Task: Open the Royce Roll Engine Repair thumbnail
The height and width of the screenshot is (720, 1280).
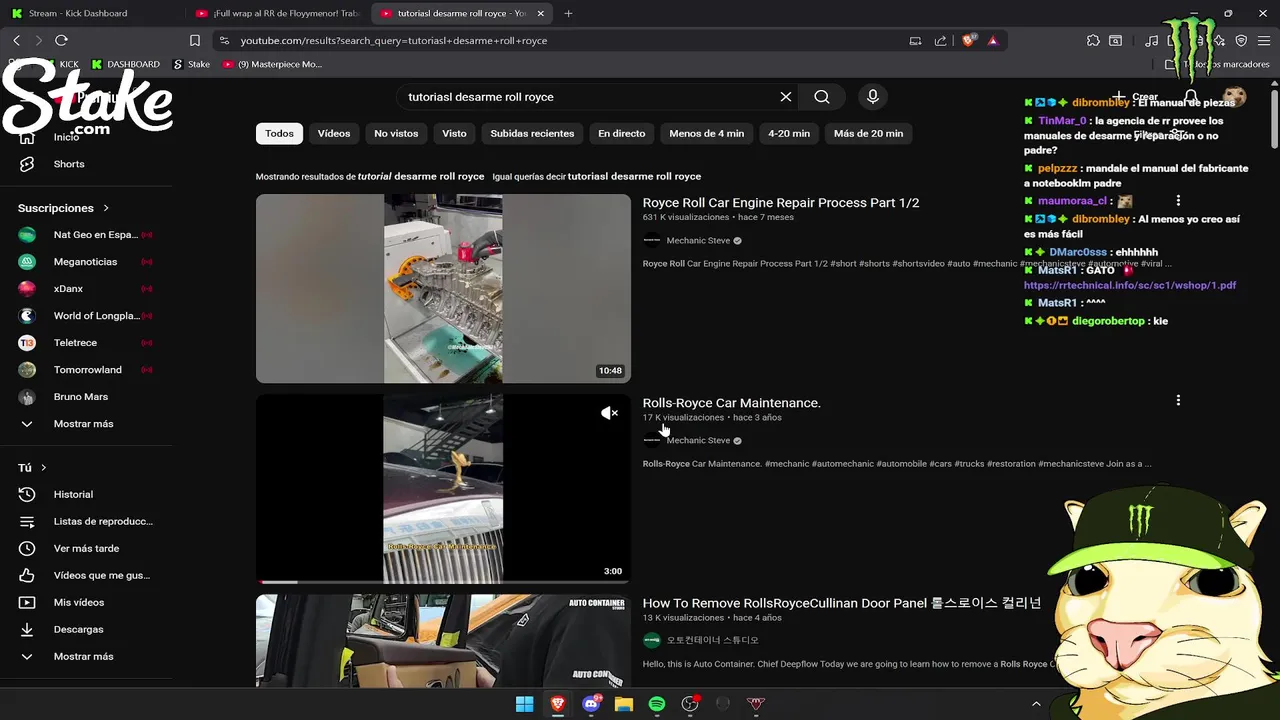Action: coord(443,288)
